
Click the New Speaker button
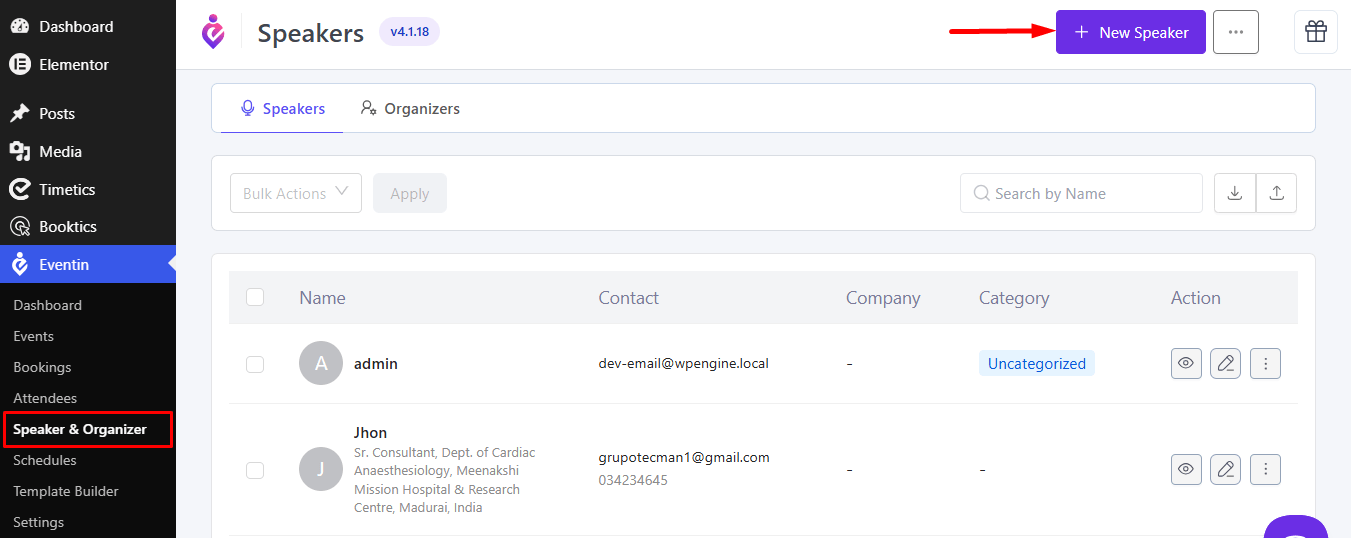pyautogui.click(x=1131, y=32)
